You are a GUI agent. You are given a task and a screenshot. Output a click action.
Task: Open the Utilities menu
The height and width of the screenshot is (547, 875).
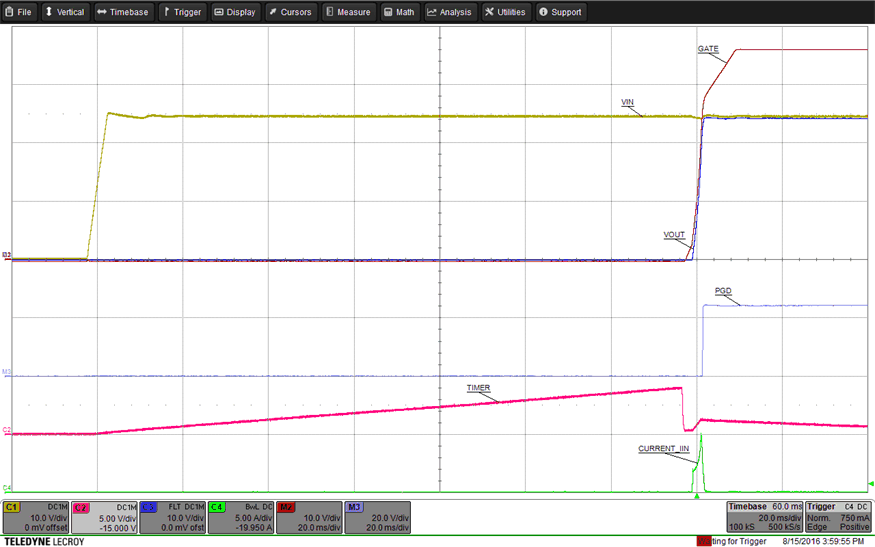tap(491, 12)
